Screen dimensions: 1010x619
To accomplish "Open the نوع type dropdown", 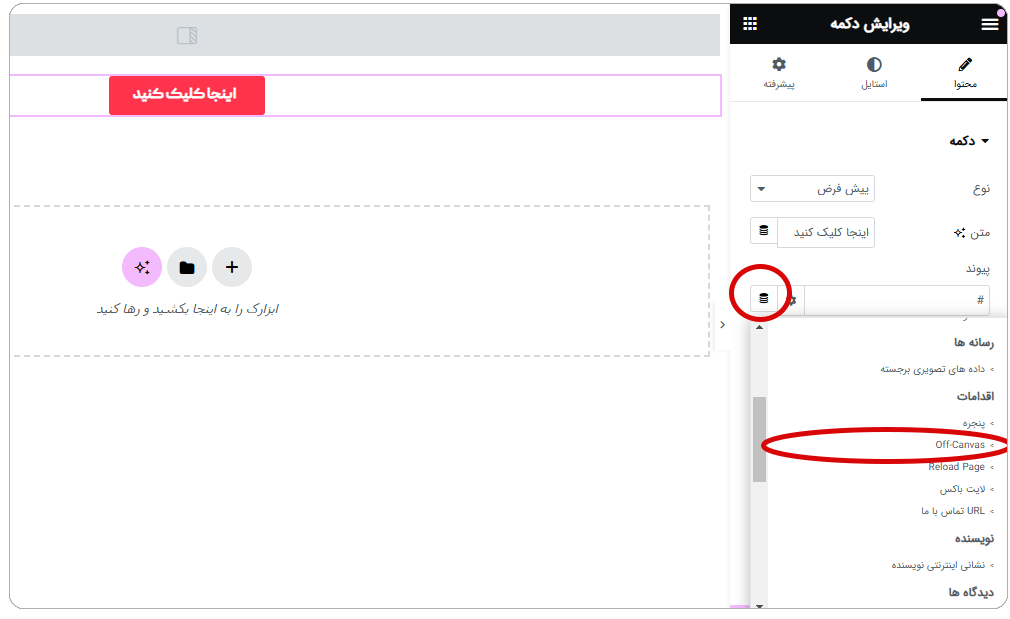I will (812, 188).
